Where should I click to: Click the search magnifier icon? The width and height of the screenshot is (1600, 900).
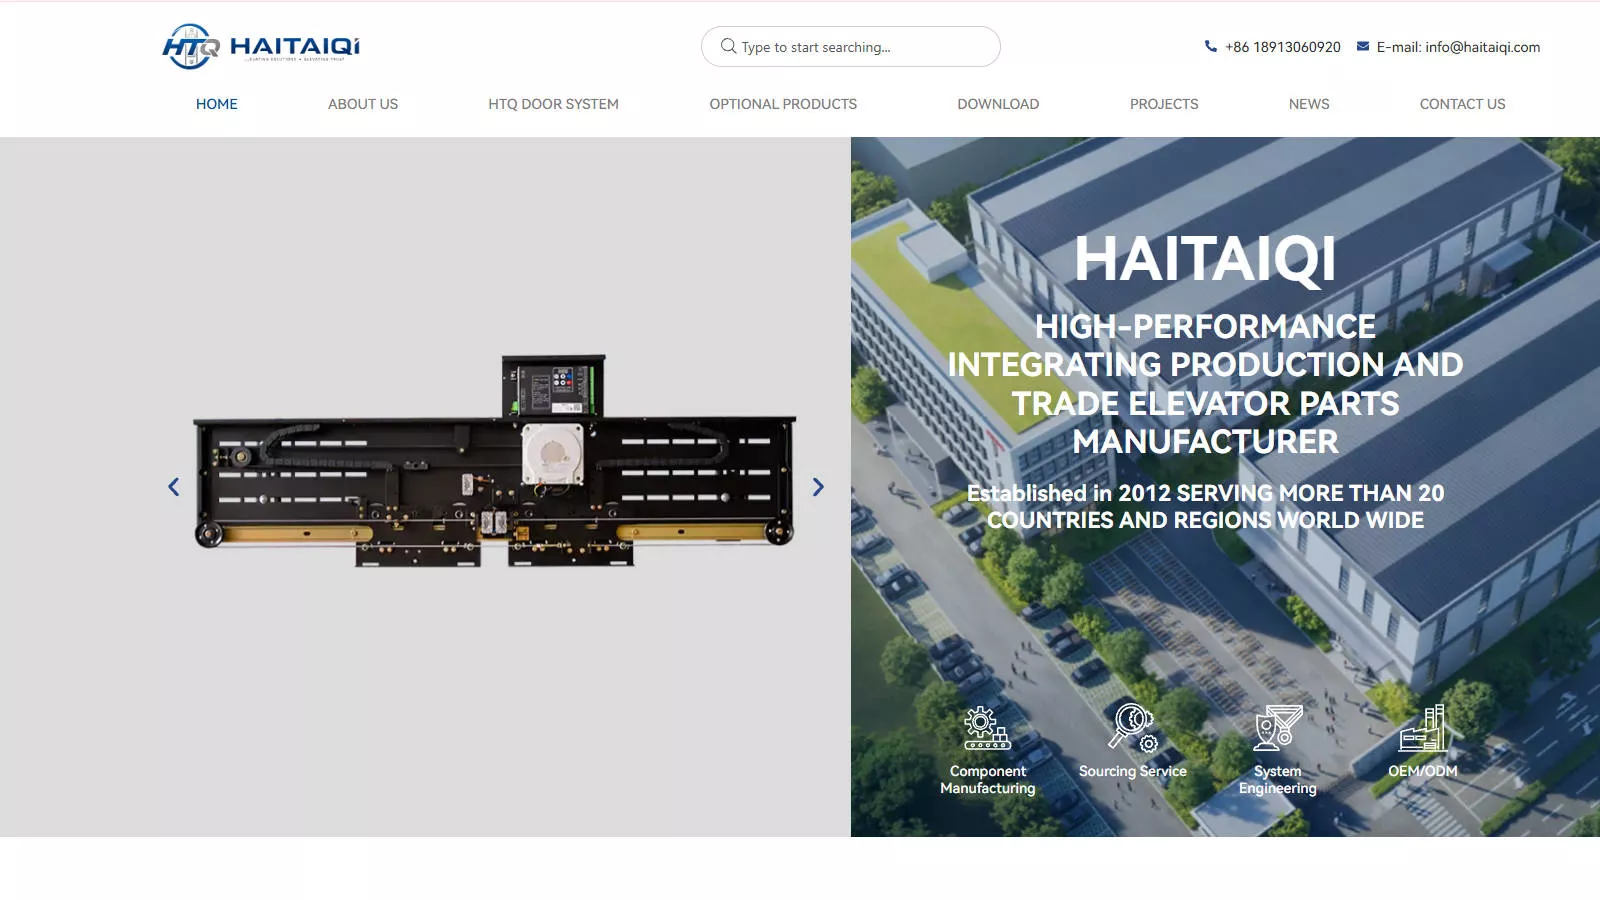click(x=728, y=46)
